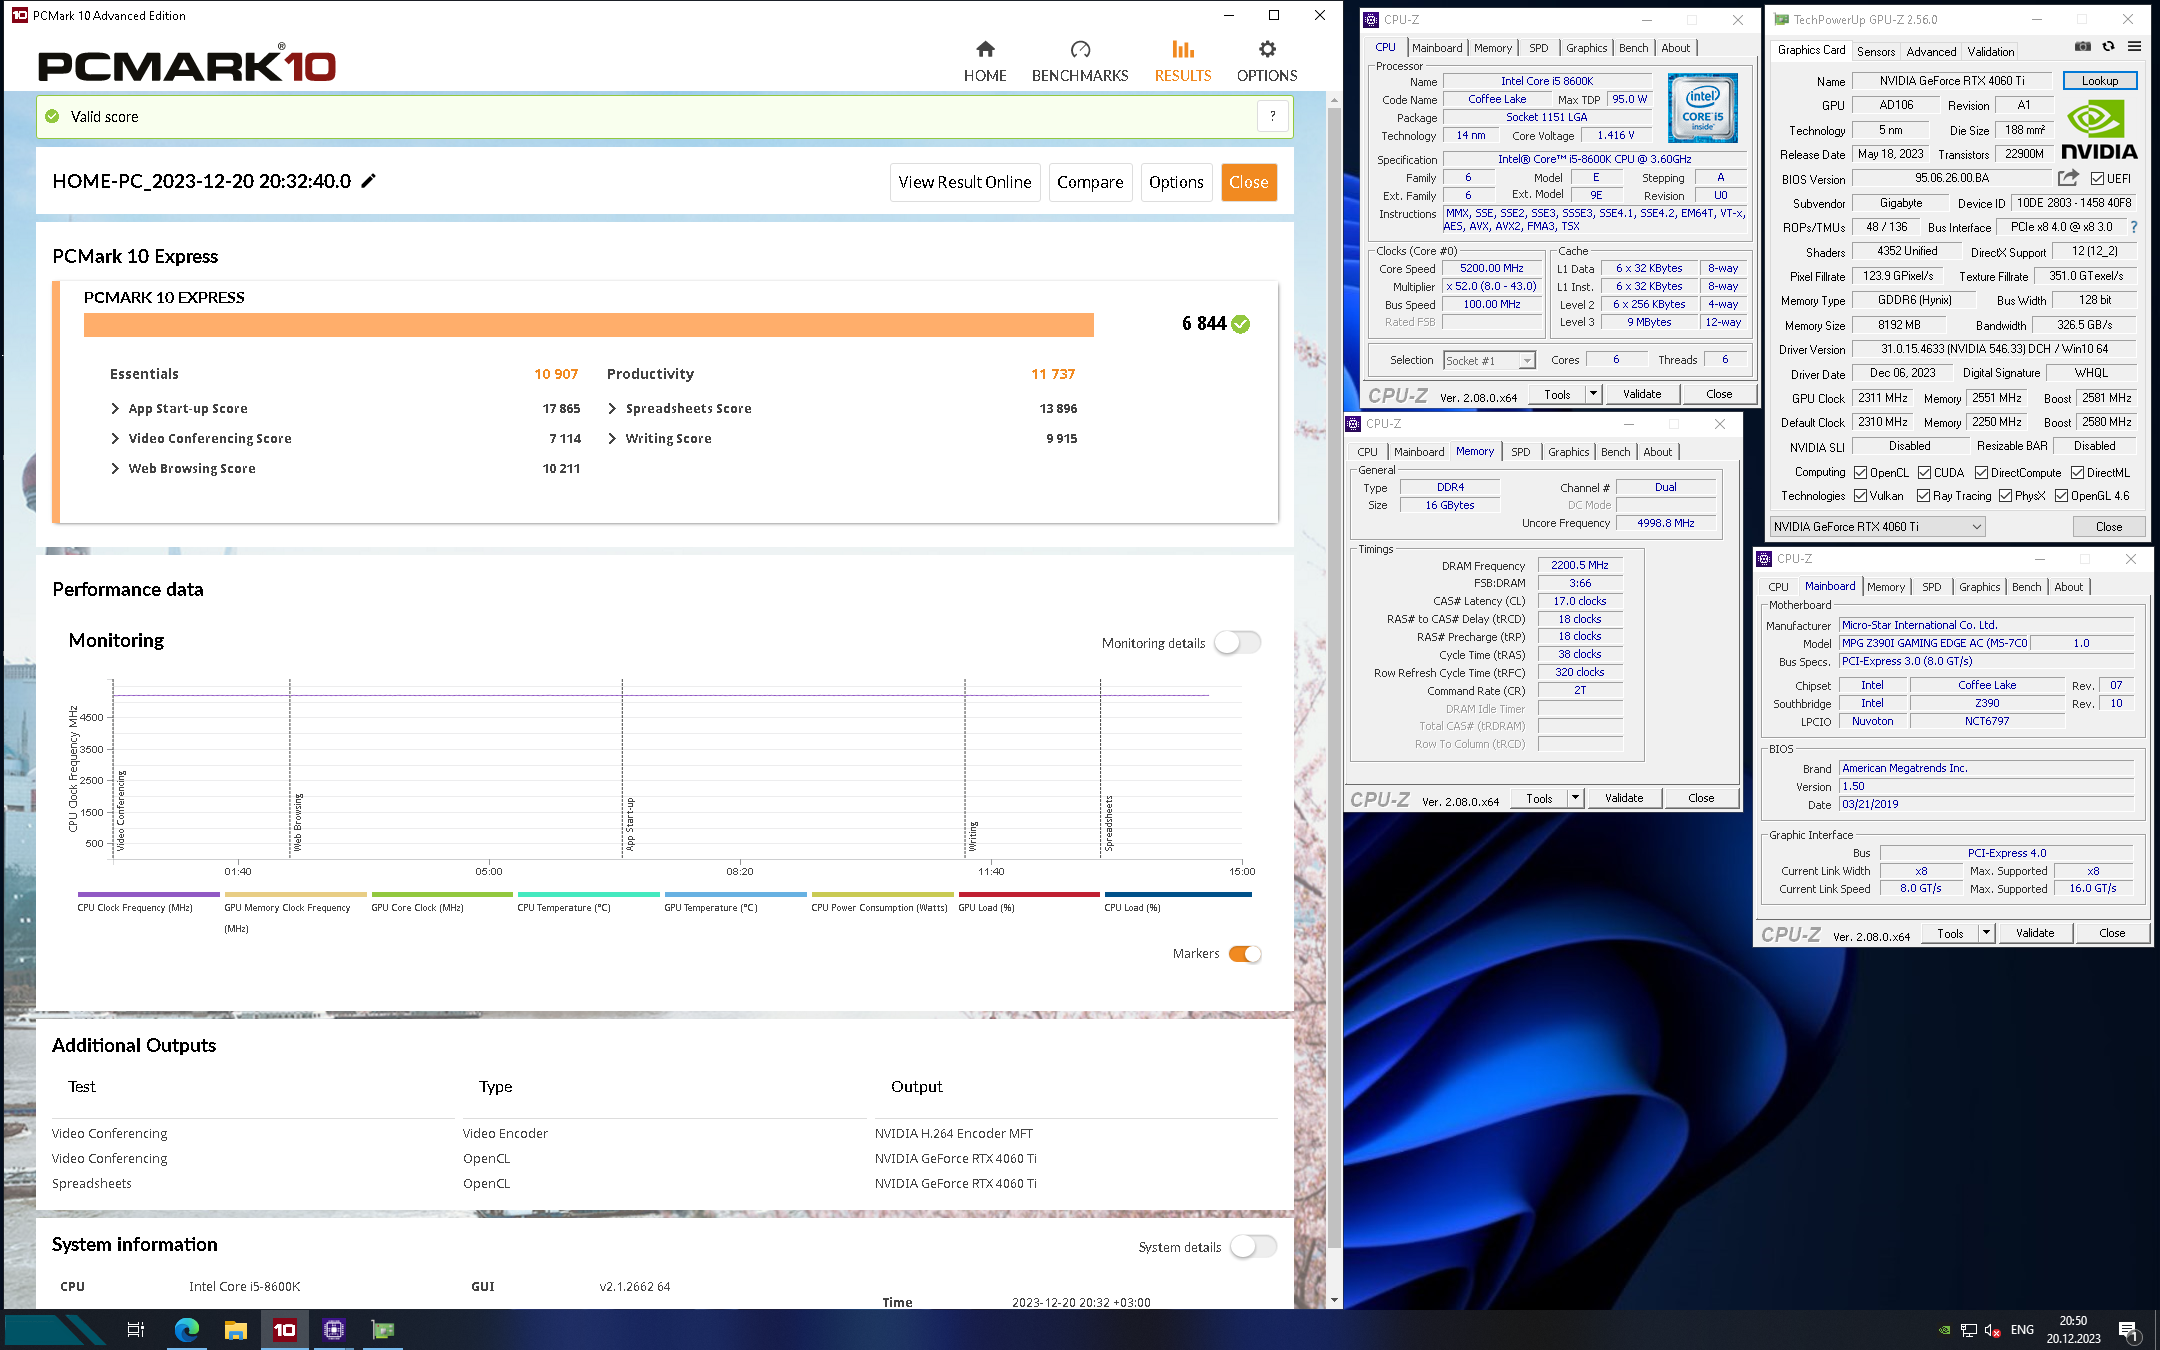Click the red GPU Load legend swatch
Image resolution: width=2160 pixels, height=1350 pixels.
coord(1029,894)
